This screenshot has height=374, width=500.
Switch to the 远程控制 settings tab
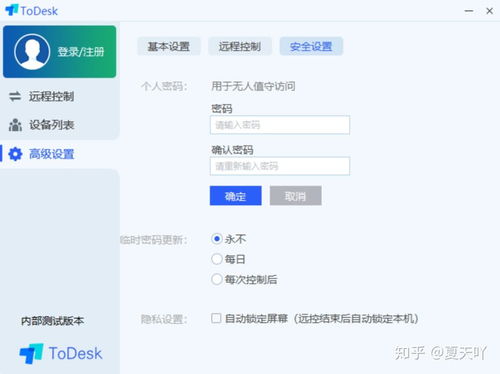[240, 46]
